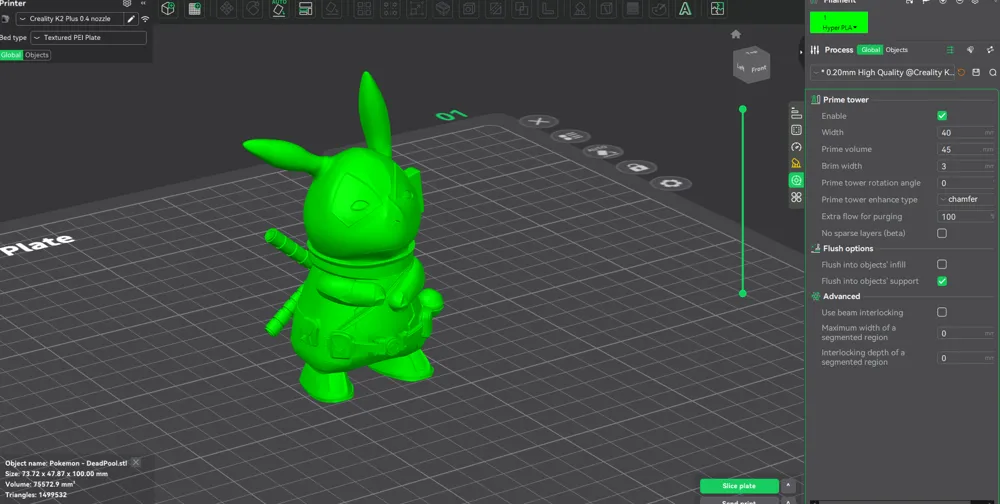Select the Color painting palette icon

[x=659, y=8]
